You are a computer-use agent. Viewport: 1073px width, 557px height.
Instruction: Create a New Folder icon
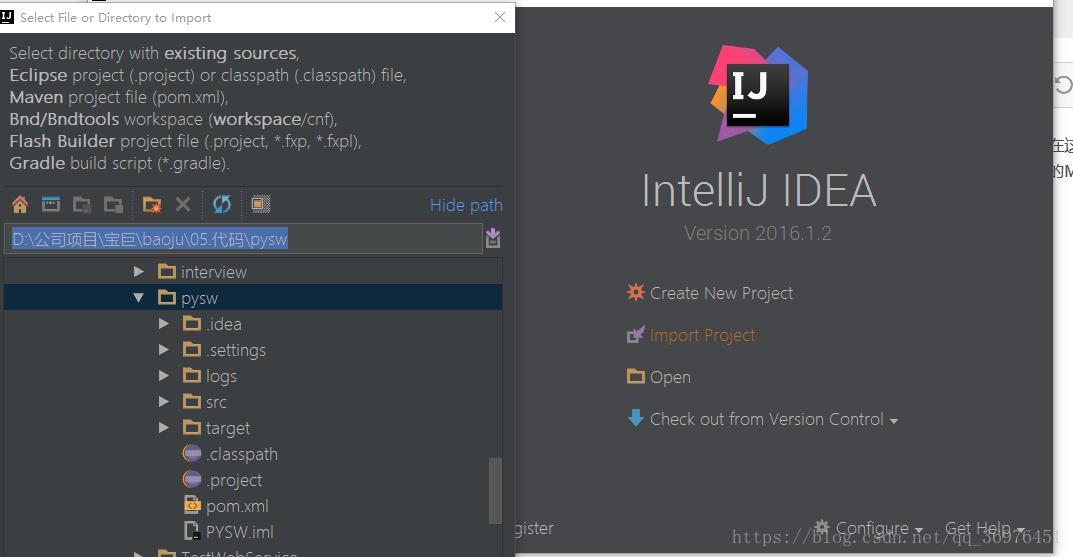pos(152,204)
